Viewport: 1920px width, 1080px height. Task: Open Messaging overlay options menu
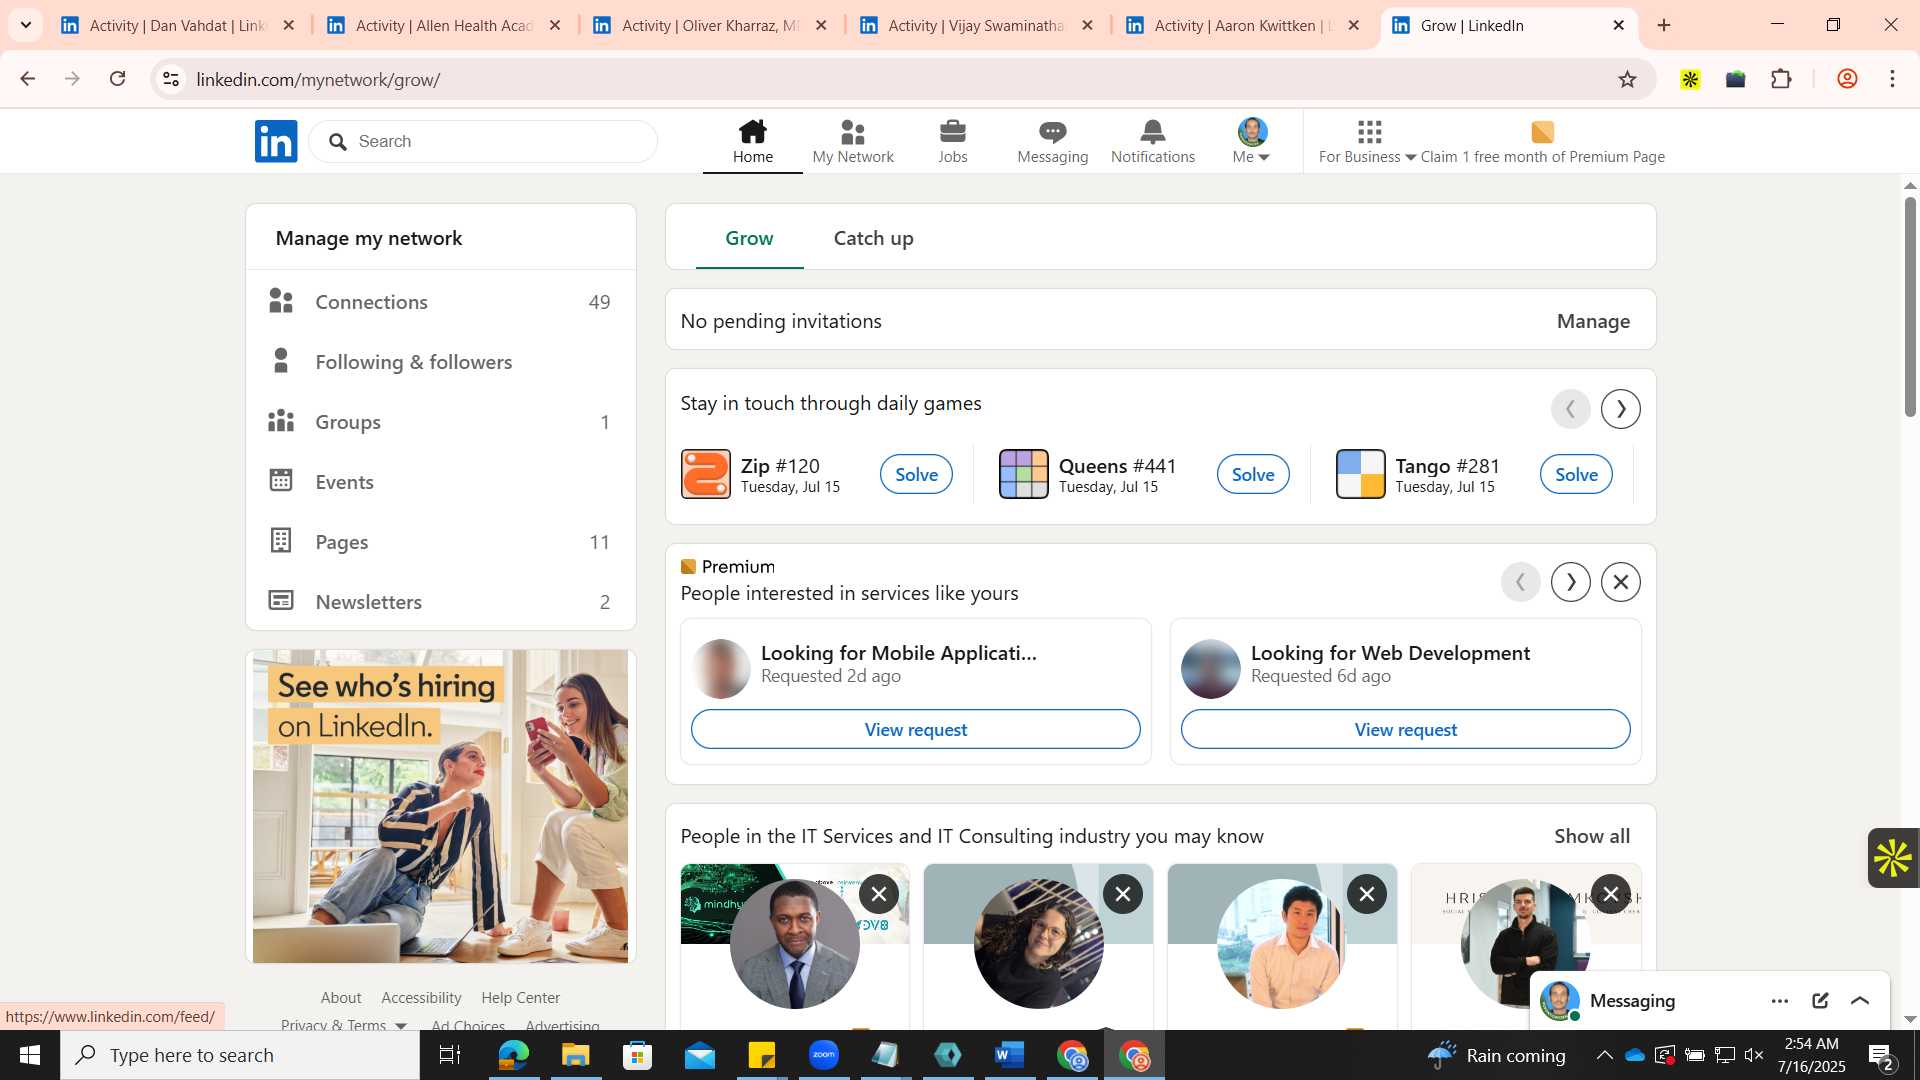(x=1779, y=1000)
